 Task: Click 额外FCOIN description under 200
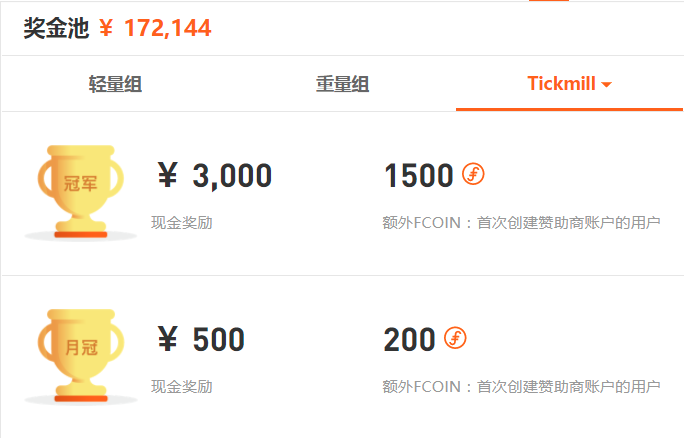(521, 387)
